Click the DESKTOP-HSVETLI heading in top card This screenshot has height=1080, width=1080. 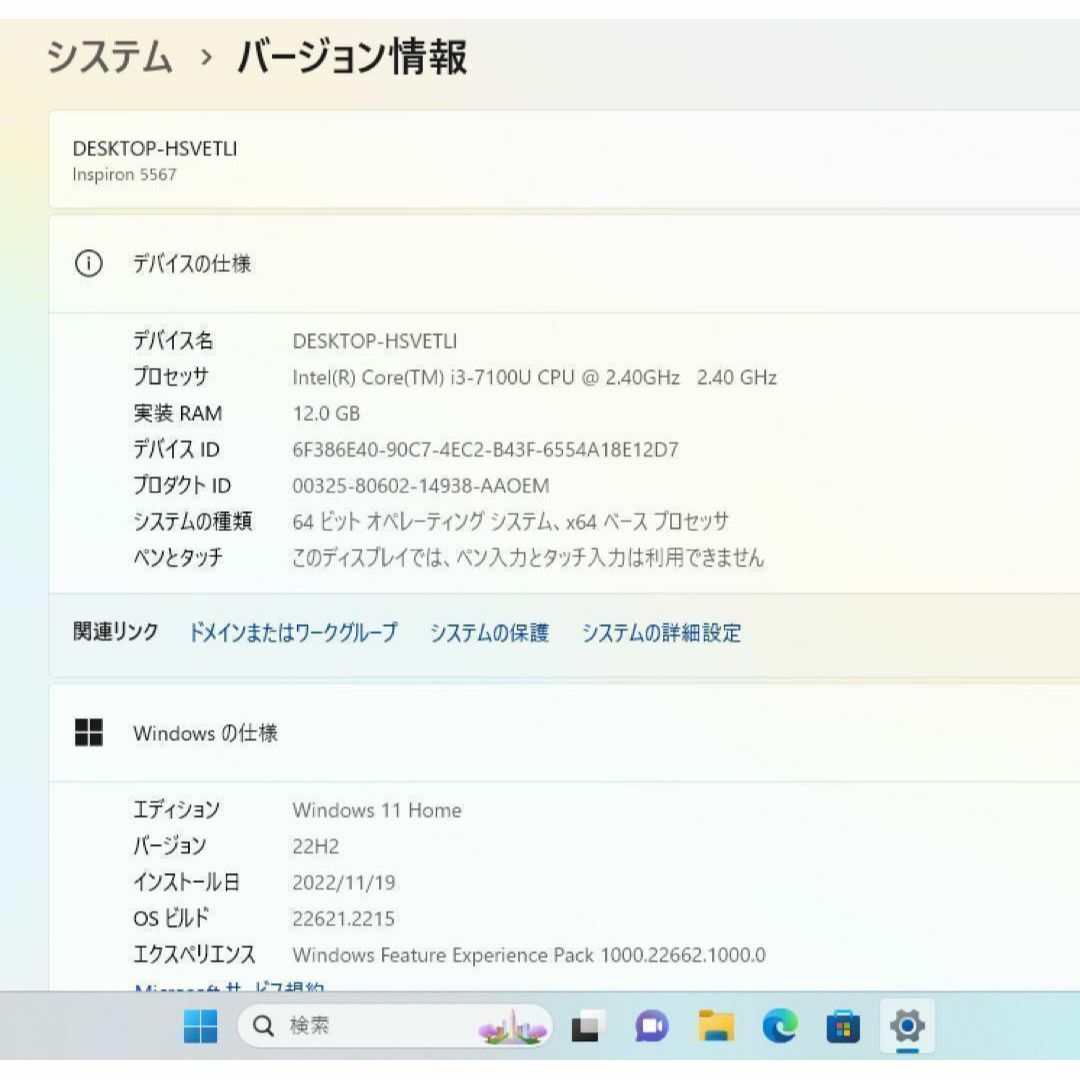[155, 149]
